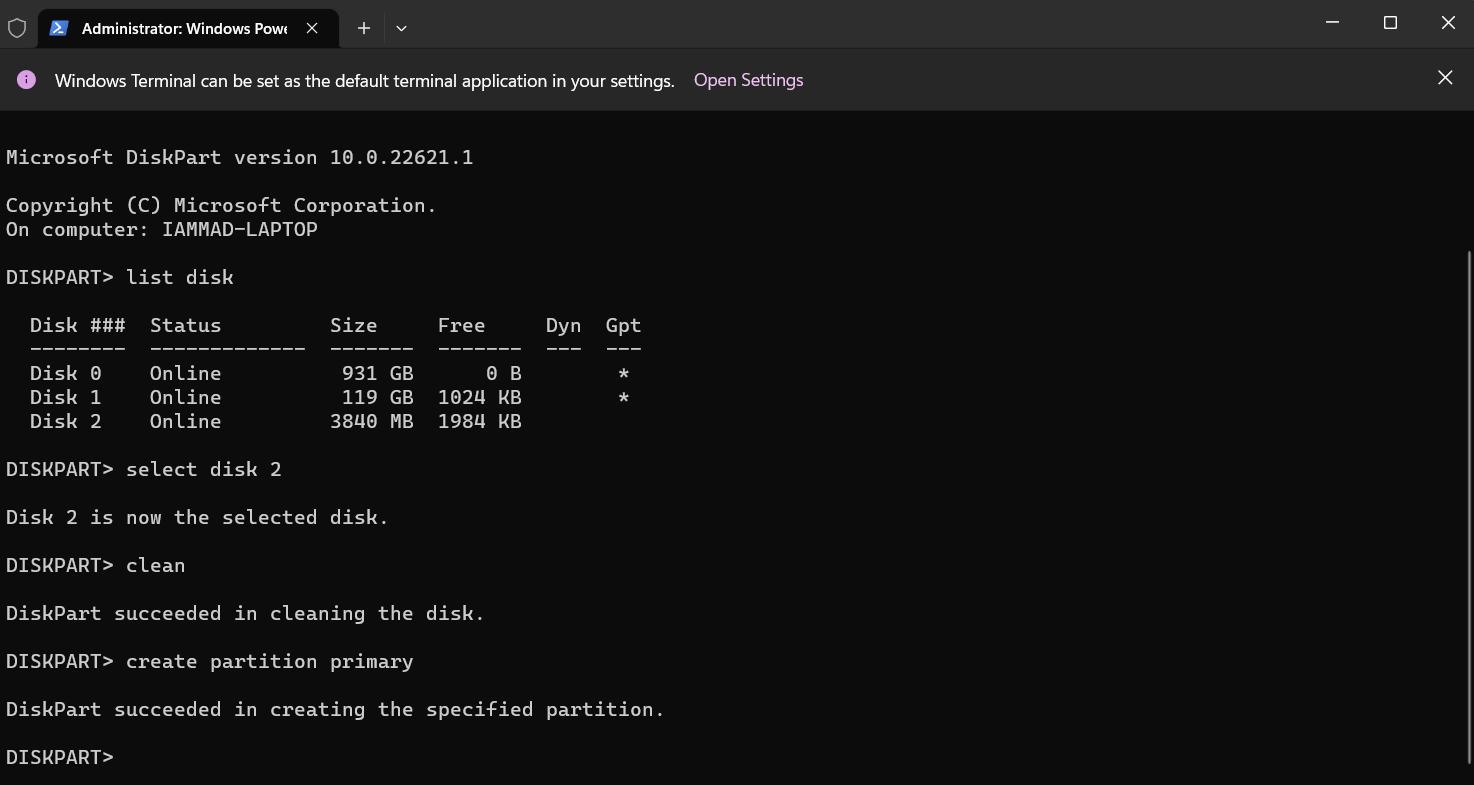Minimize the Windows Terminal window
The height and width of the screenshot is (785, 1474).
pyautogui.click(x=1332, y=23)
